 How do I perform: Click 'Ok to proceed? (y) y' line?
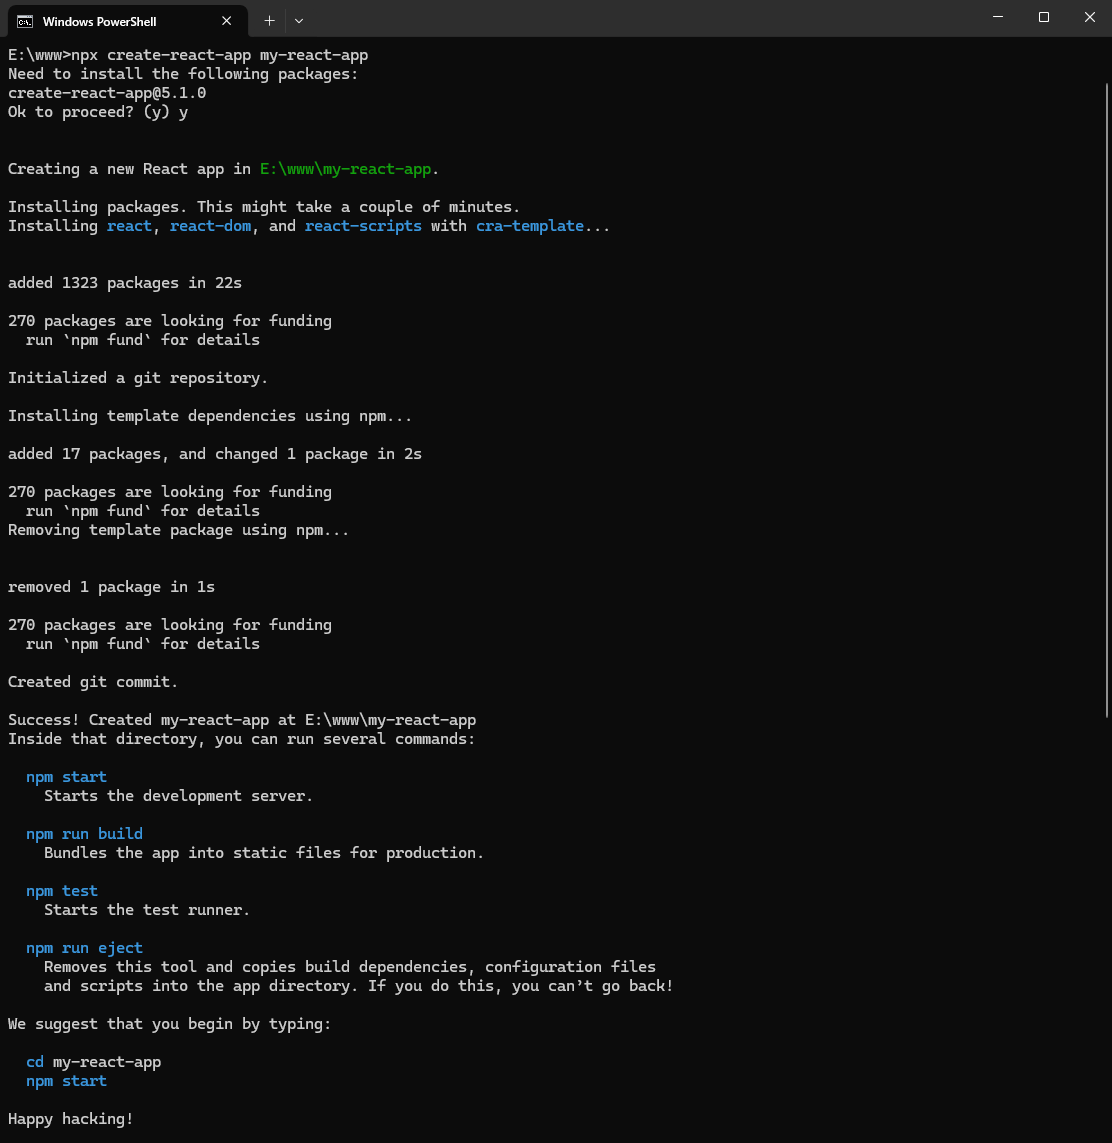pyautogui.click(x=98, y=112)
